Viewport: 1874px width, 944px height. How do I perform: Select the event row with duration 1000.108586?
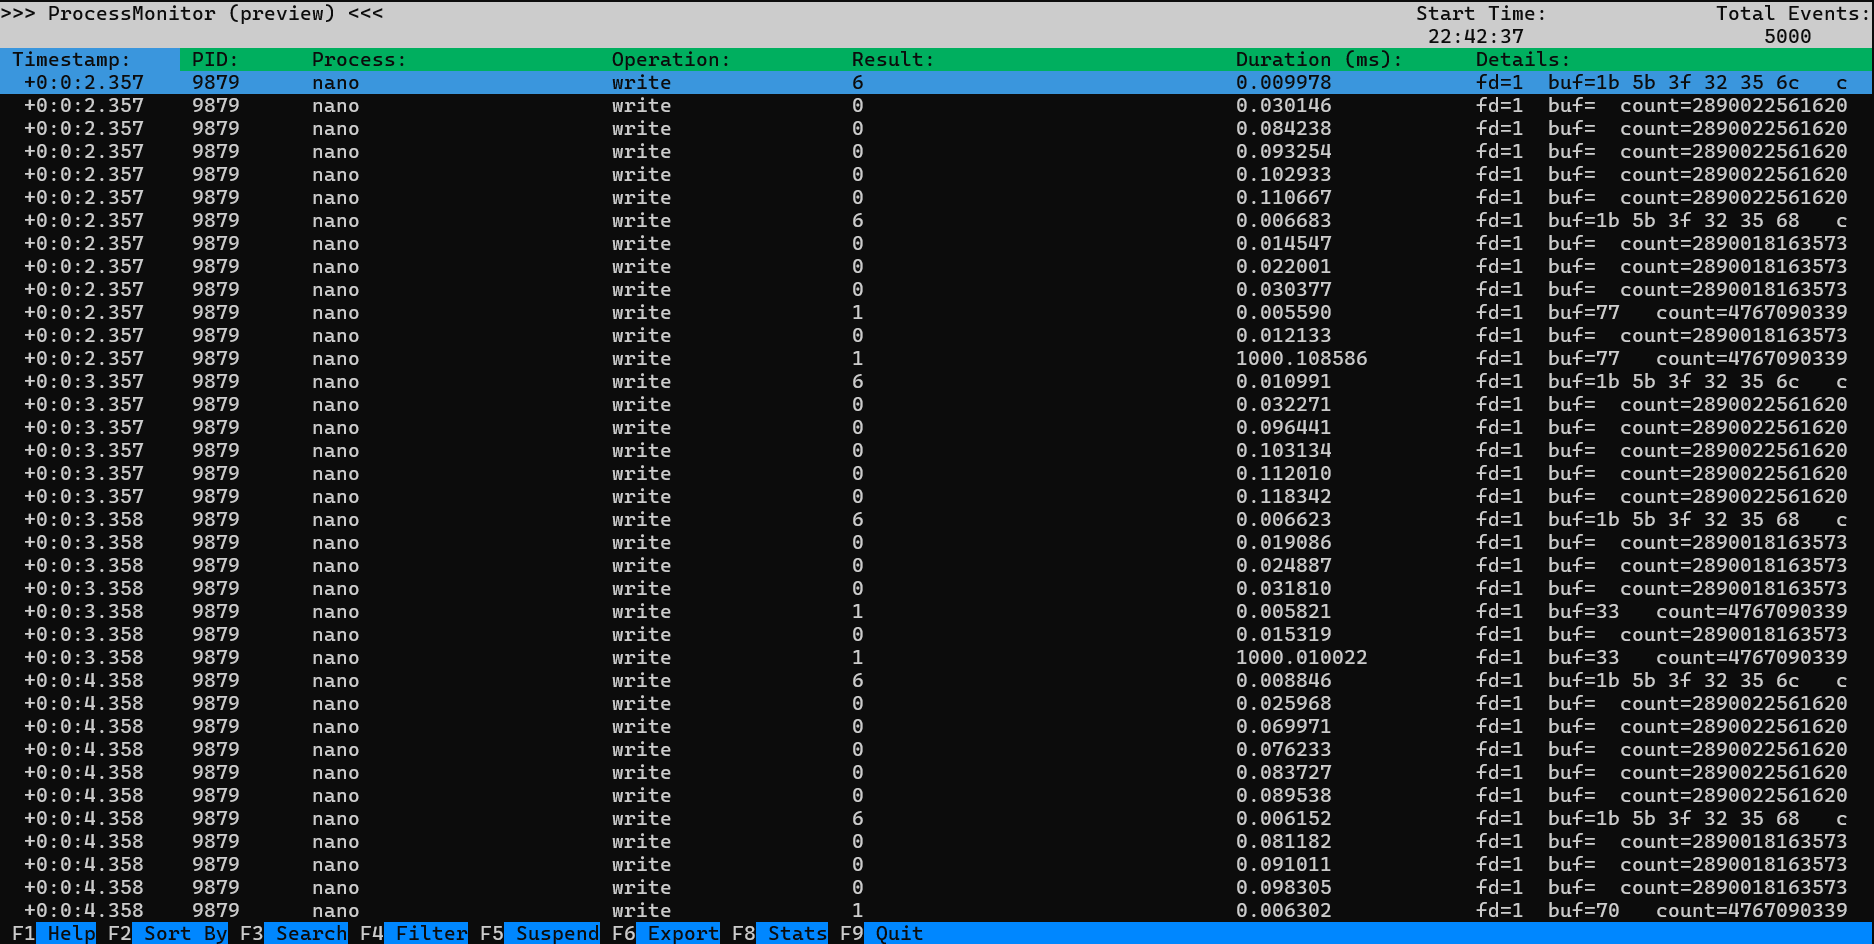coord(937,359)
